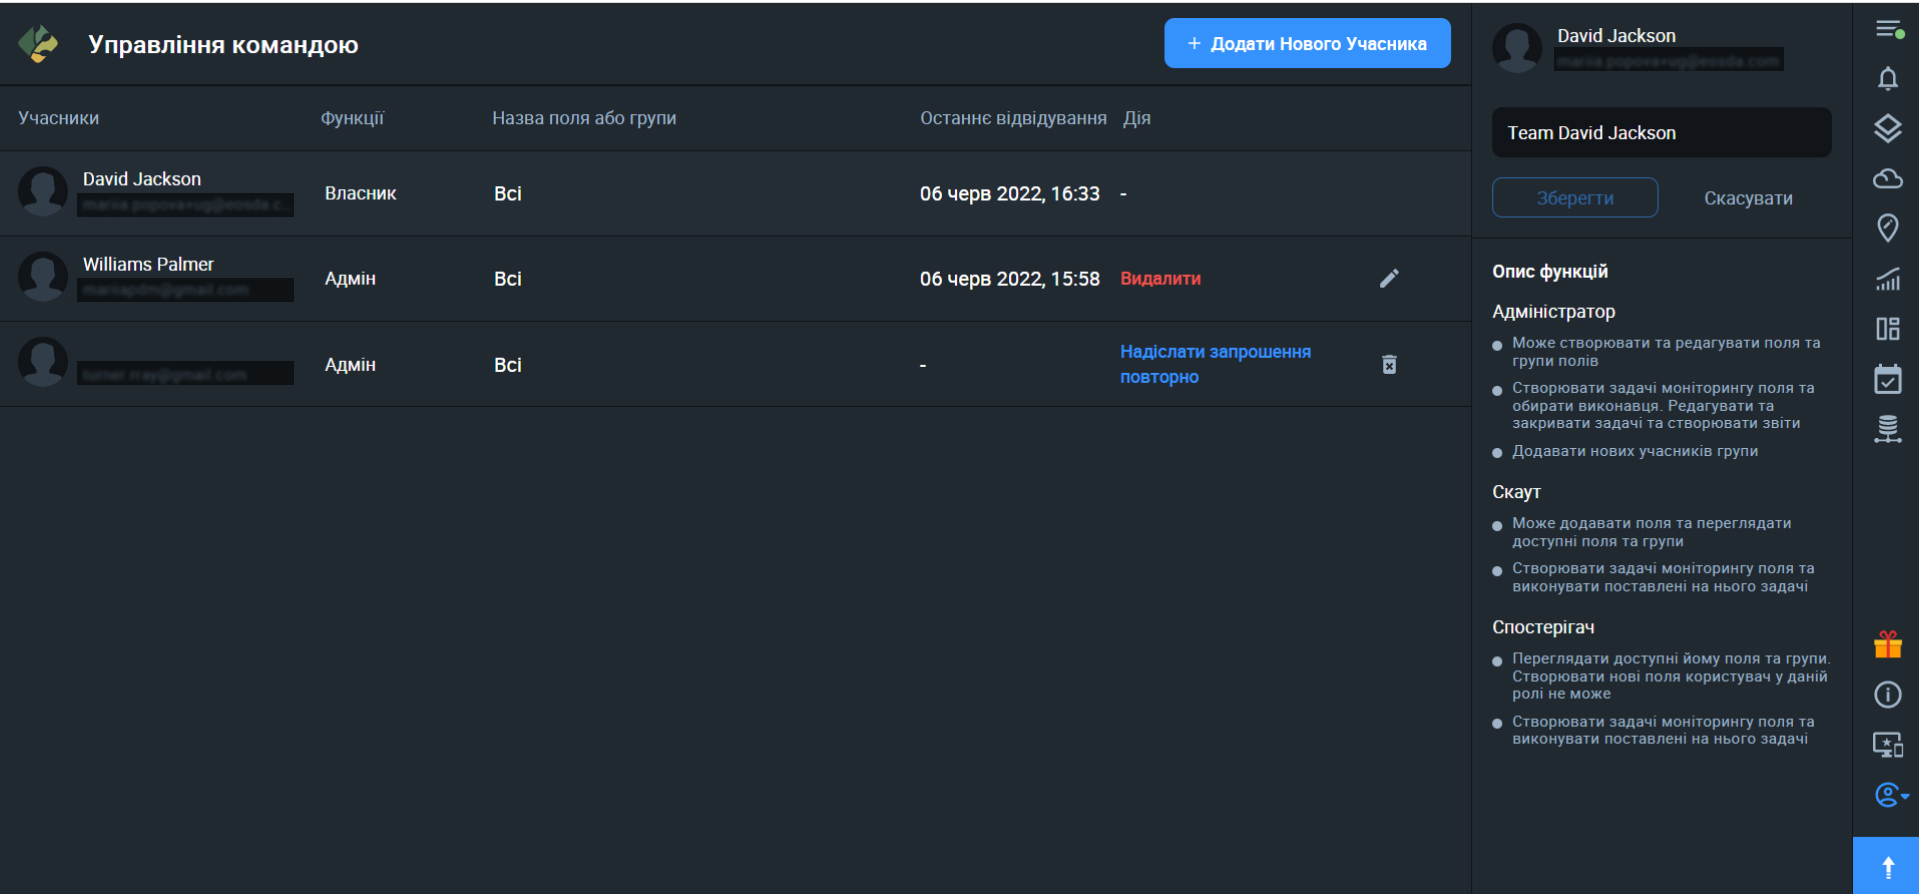Open the notifications bell

click(1887, 79)
